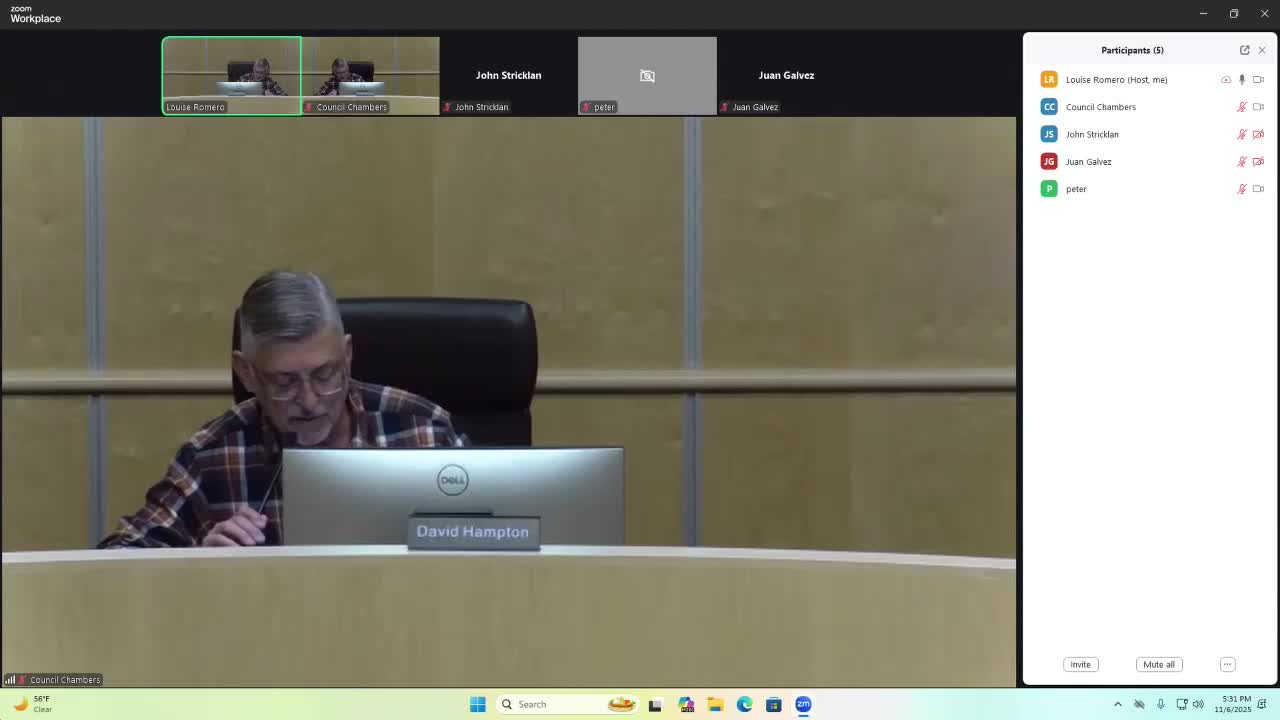Open the Windows Start menu
This screenshot has width=1280, height=720.
pos(478,704)
